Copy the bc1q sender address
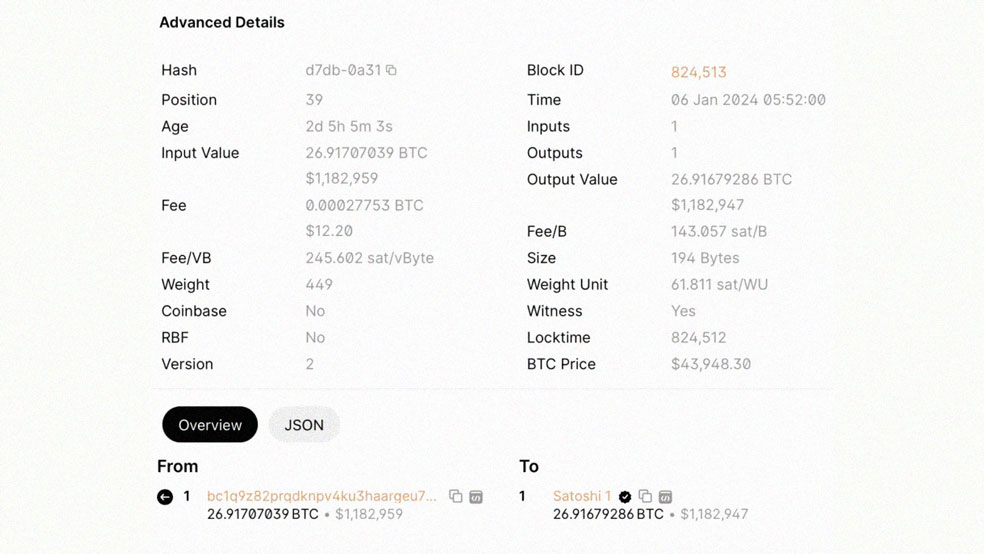Image resolution: width=984 pixels, height=554 pixels. point(456,496)
